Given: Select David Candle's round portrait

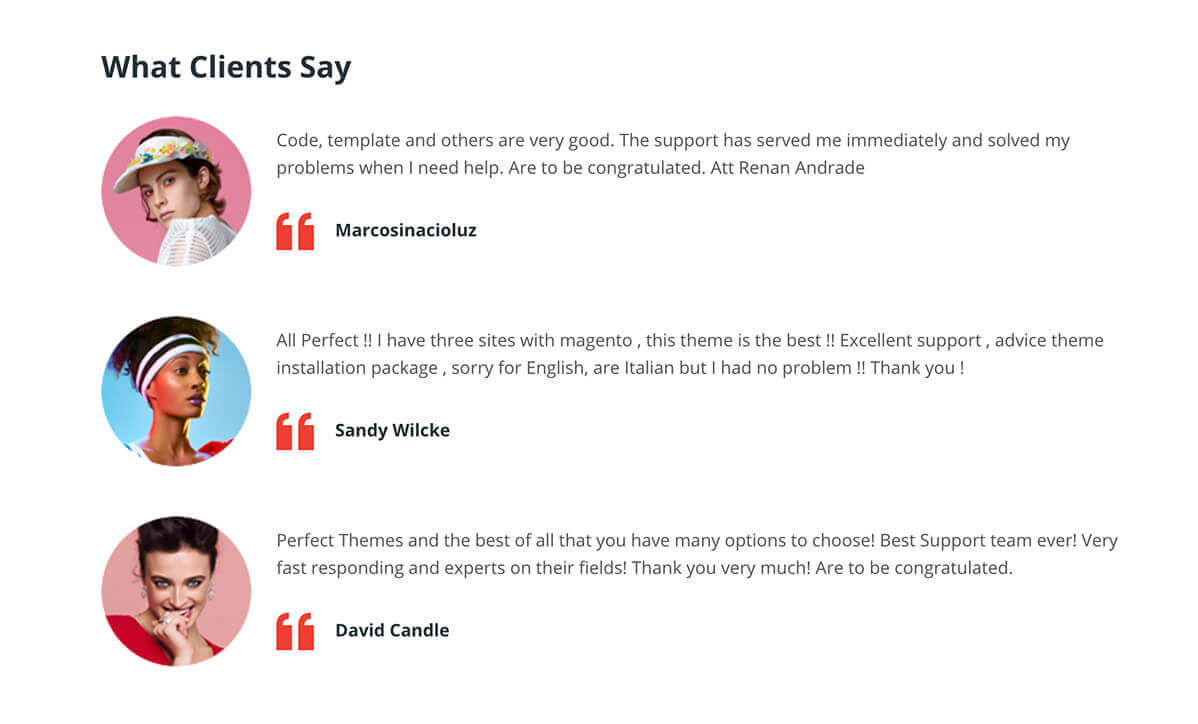Looking at the screenshot, I should click(176, 591).
